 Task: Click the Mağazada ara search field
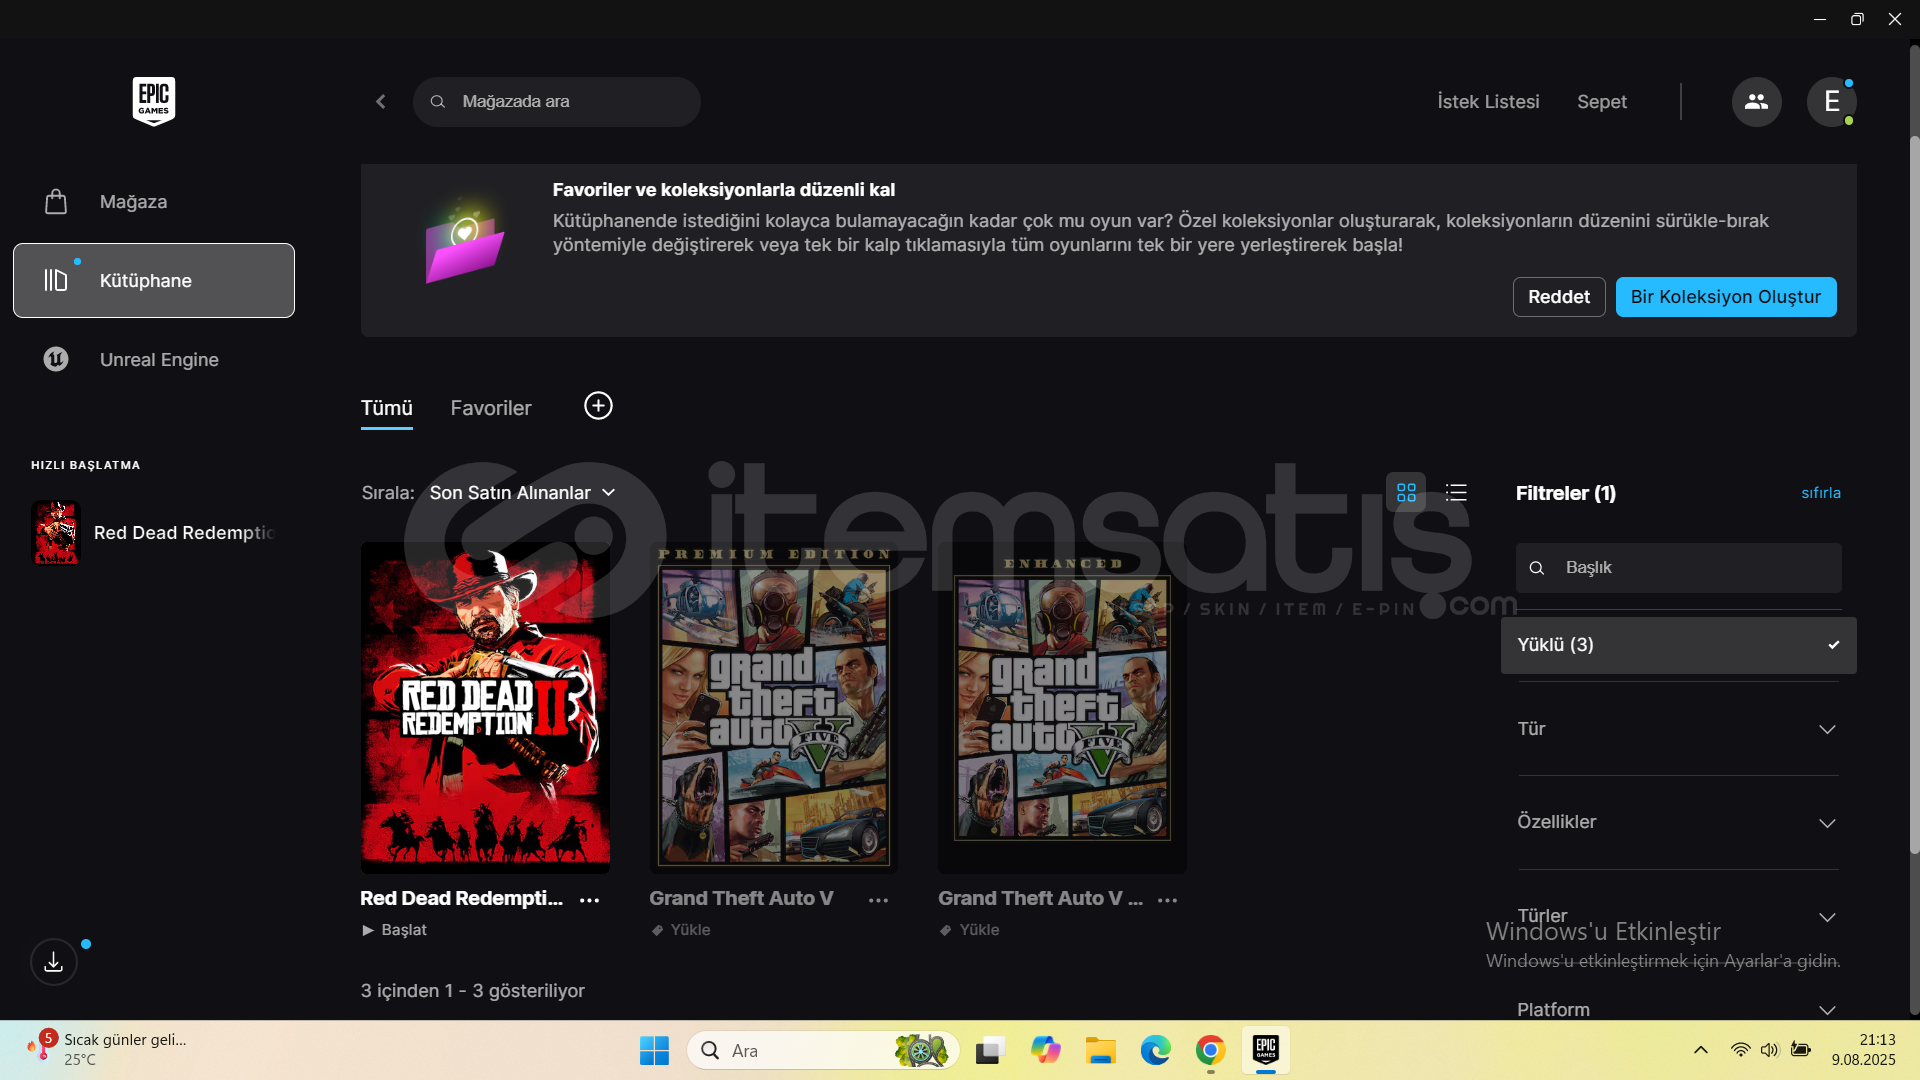tap(557, 102)
